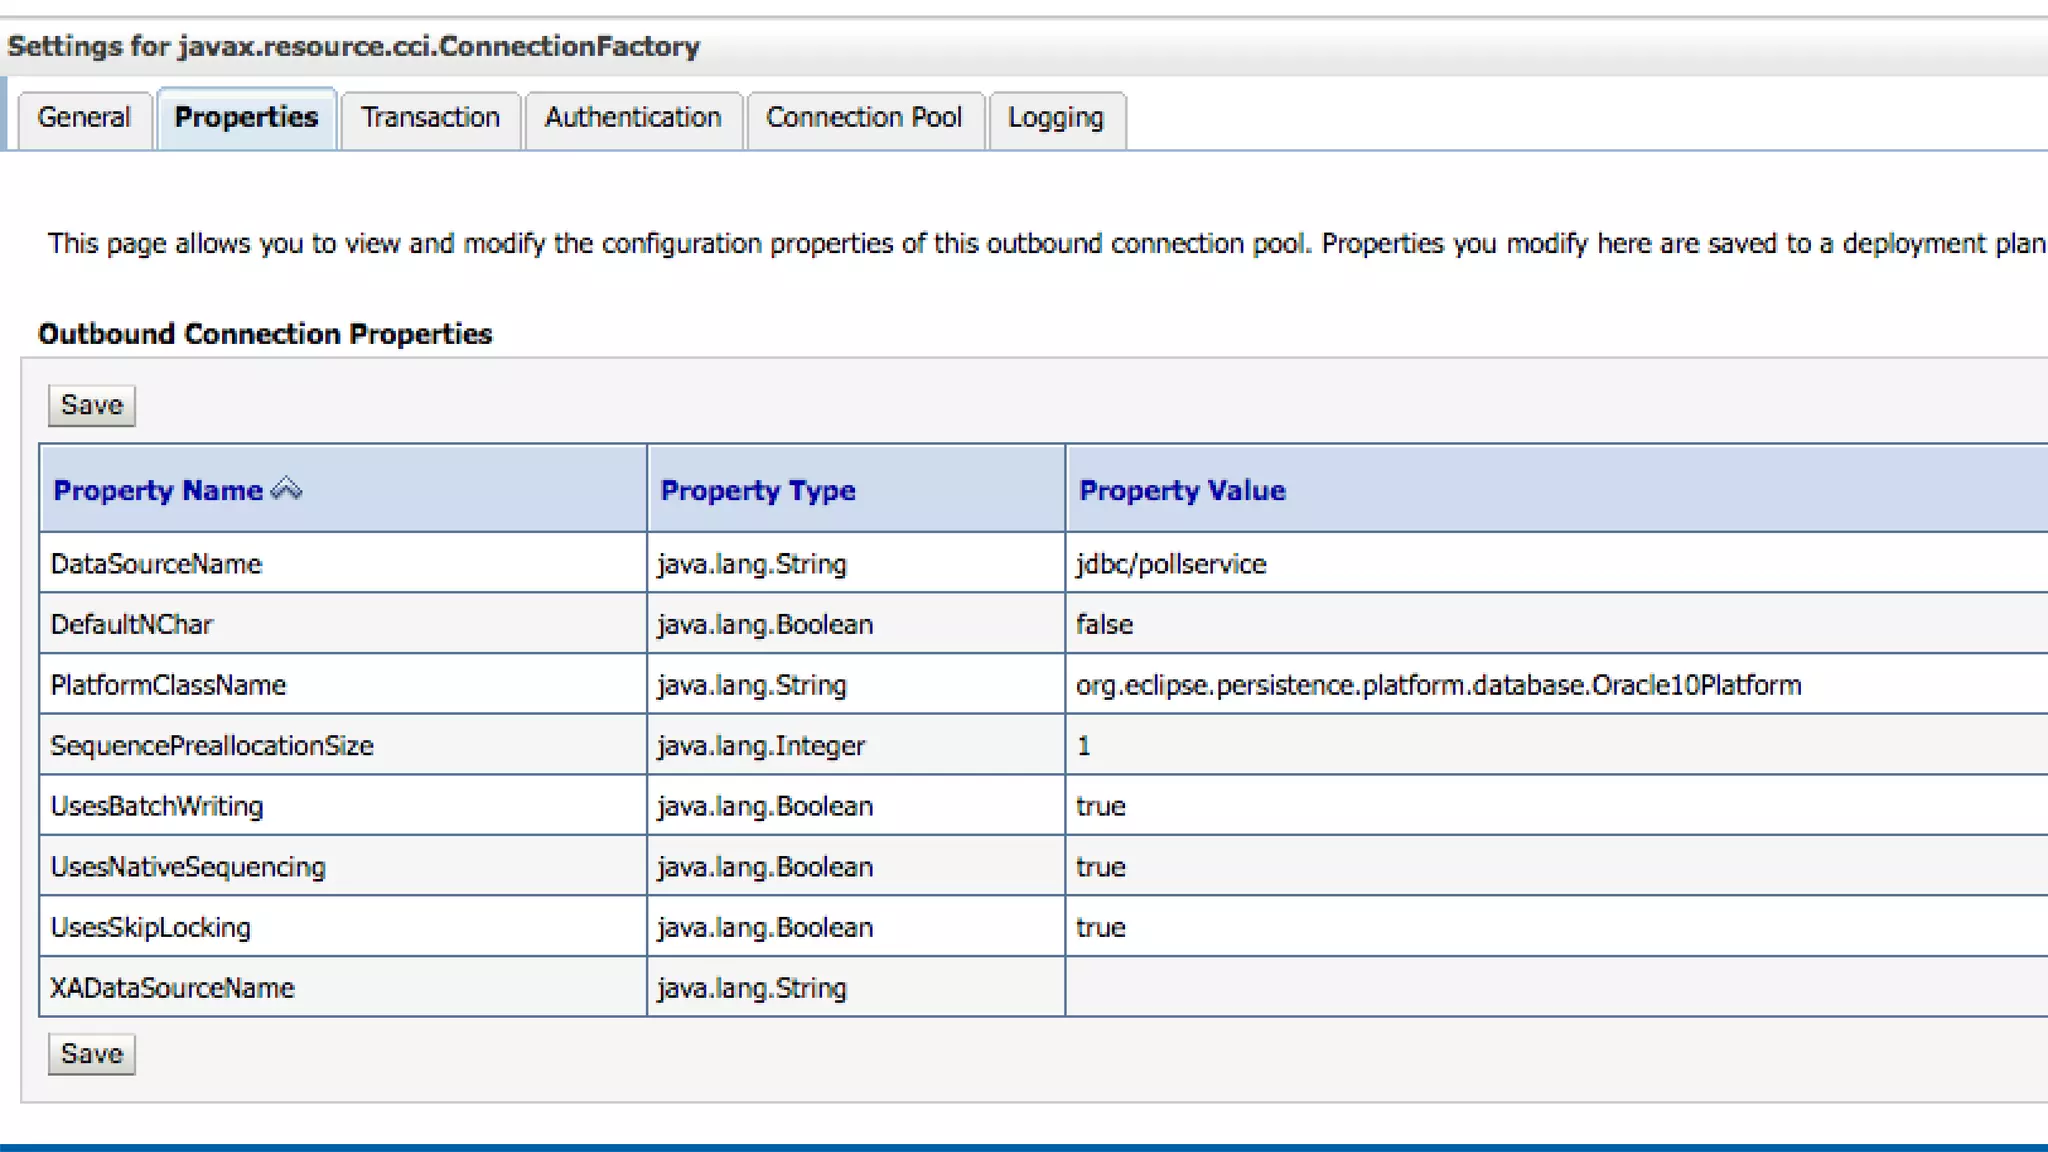The width and height of the screenshot is (2048, 1152).
Task: Click the Property Type column header
Action: click(x=758, y=490)
